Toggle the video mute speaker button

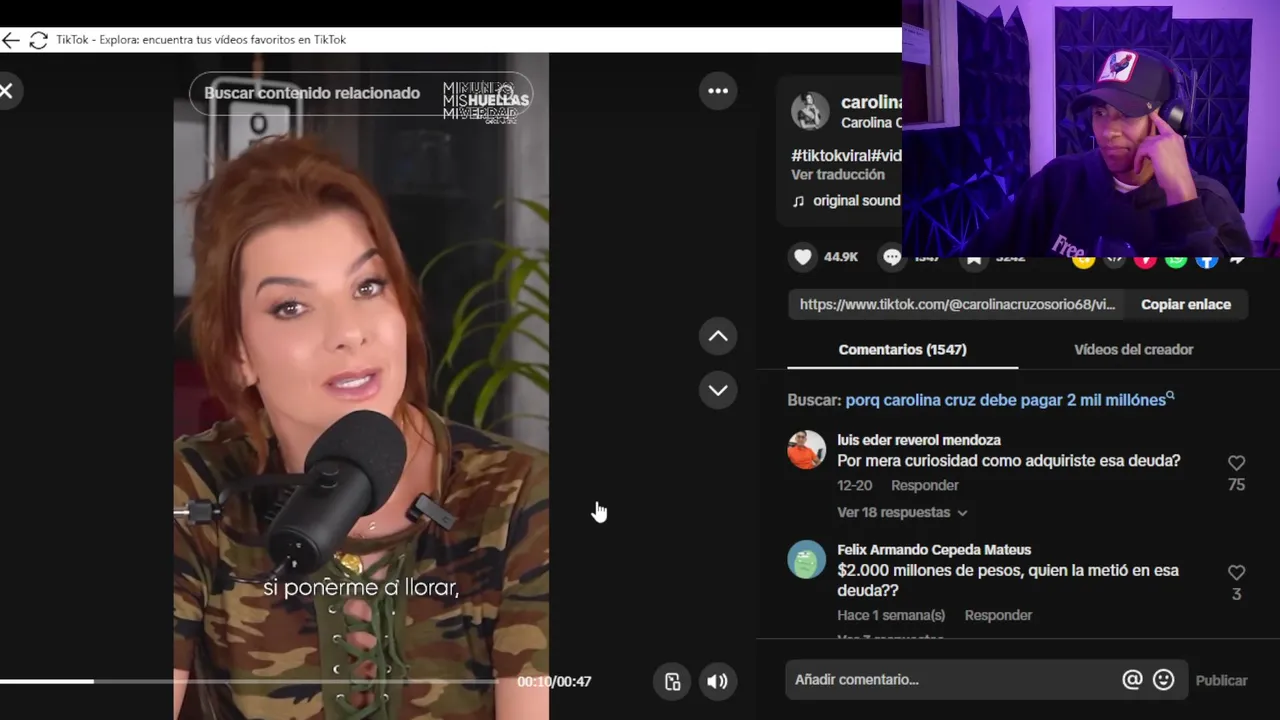click(x=718, y=681)
